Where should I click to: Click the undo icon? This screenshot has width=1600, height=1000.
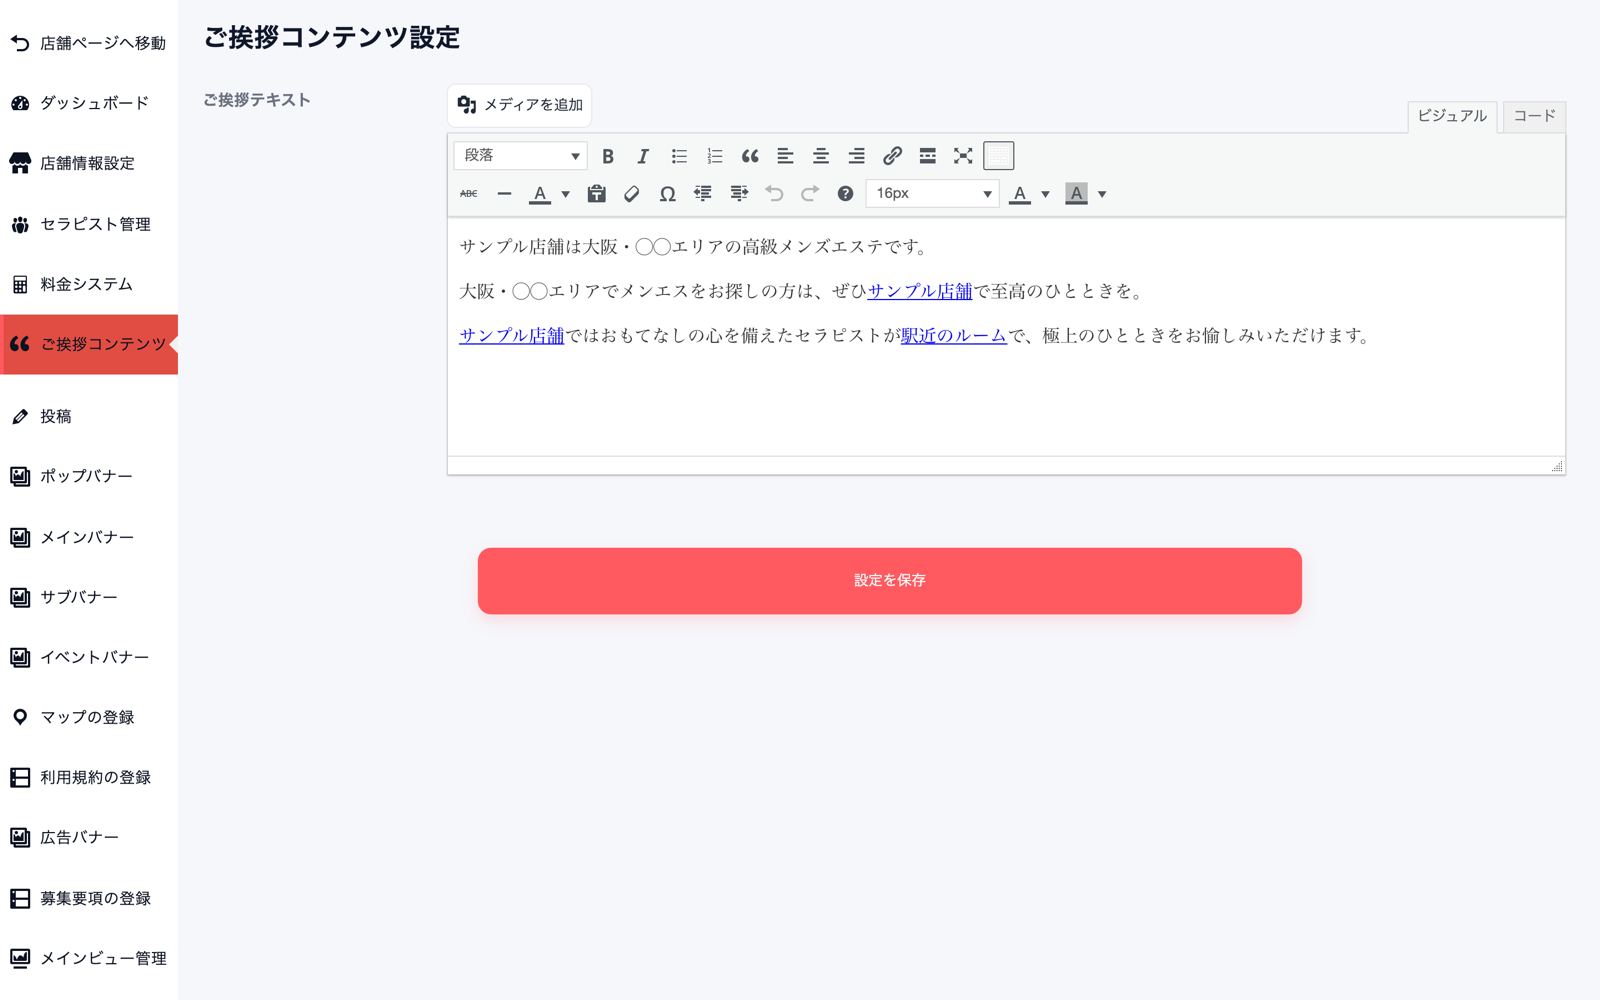pos(774,194)
